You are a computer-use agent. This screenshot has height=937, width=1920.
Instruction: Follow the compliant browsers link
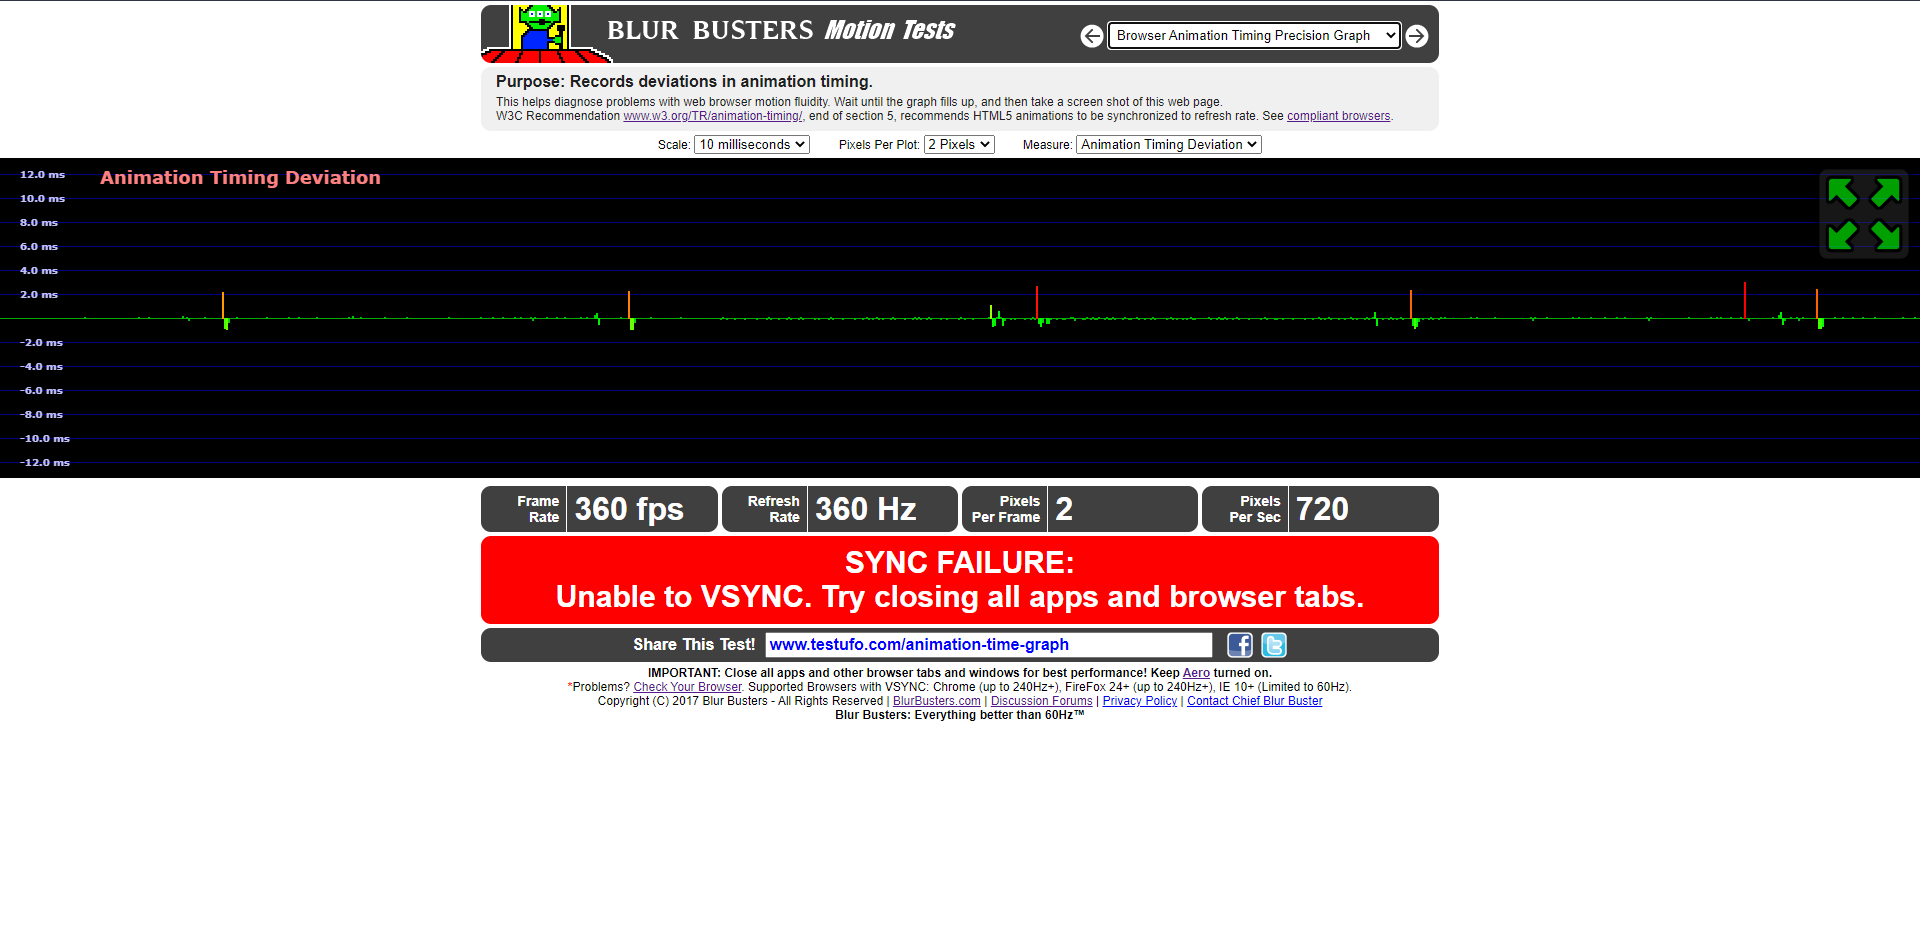click(x=1338, y=116)
